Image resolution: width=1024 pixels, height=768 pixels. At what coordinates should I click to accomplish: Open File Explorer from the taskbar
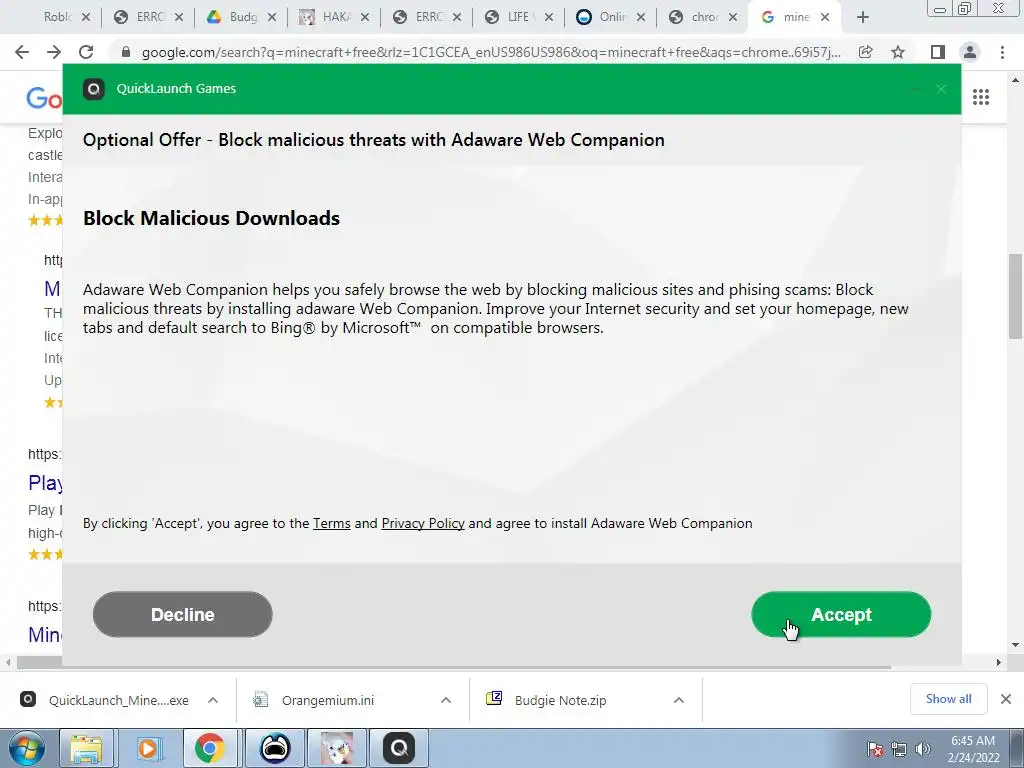(86, 748)
